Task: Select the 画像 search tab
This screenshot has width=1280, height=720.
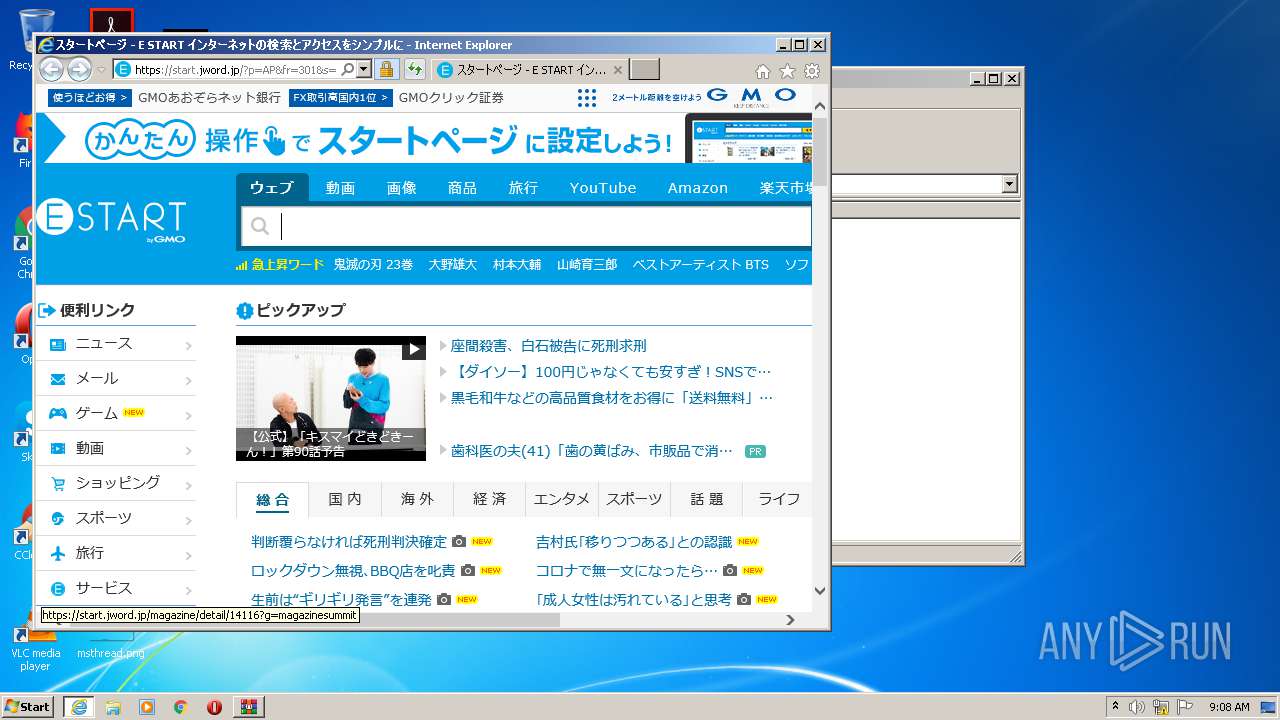Action: click(401, 187)
